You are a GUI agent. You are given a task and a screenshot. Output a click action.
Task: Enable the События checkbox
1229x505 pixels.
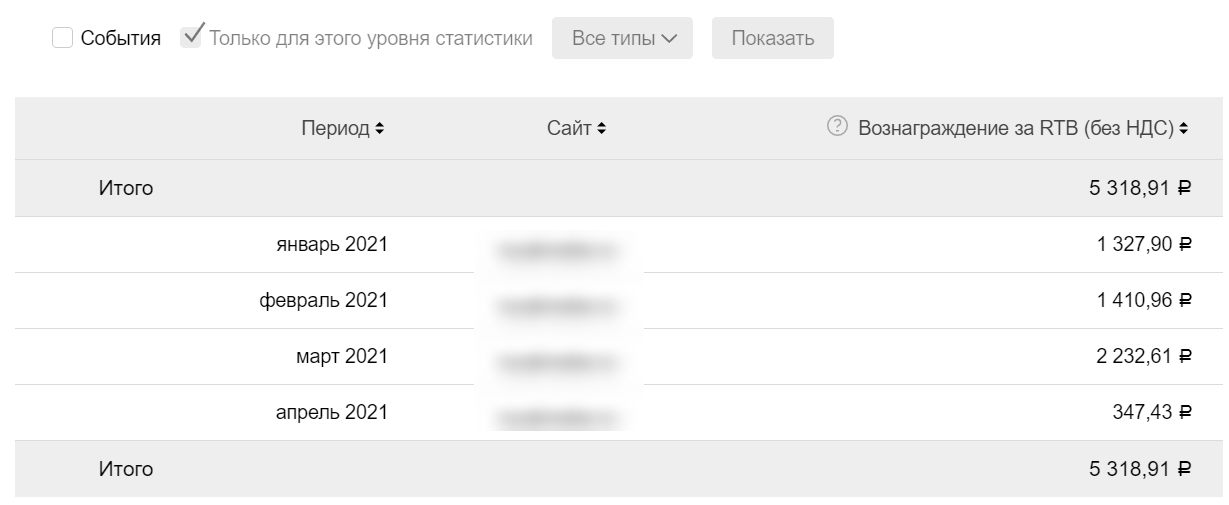tap(62, 38)
